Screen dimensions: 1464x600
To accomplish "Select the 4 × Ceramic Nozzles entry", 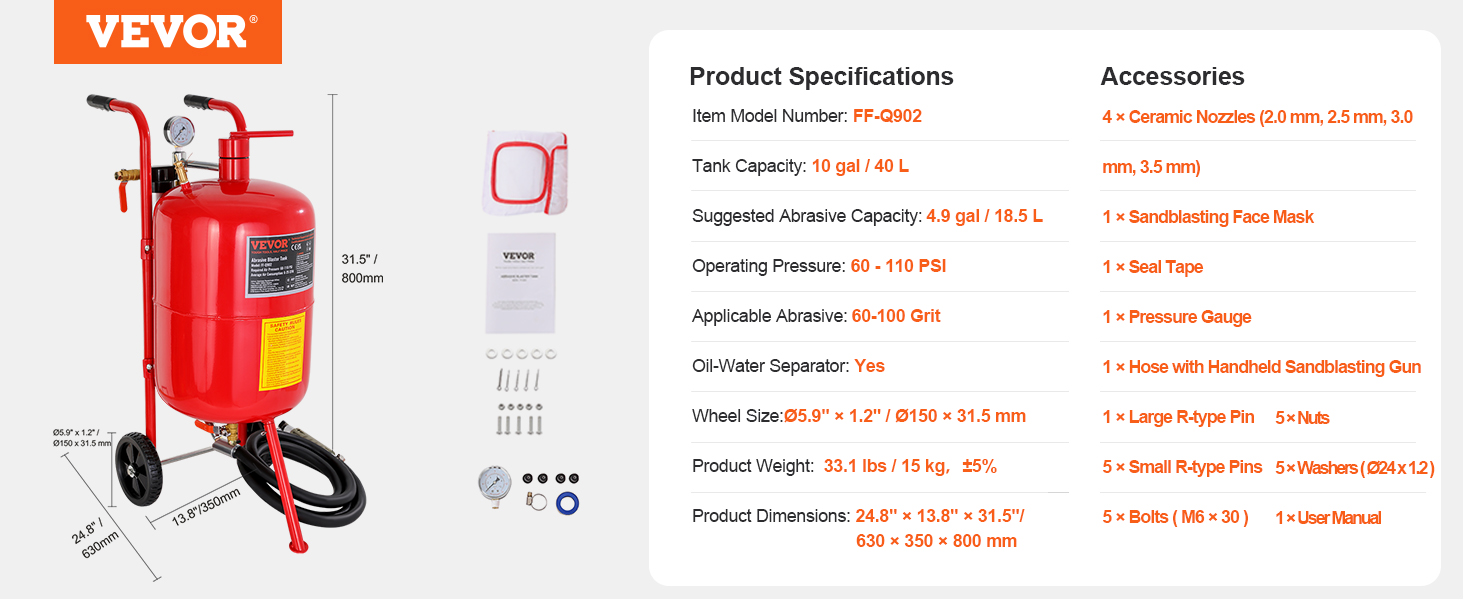I will tap(1258, 141).
